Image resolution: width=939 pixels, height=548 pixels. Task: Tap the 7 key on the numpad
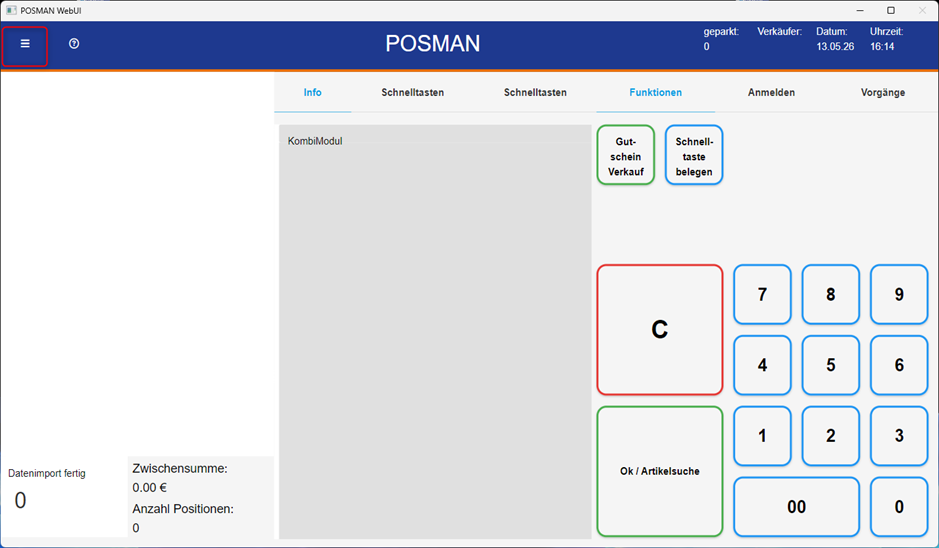[762, 295]
